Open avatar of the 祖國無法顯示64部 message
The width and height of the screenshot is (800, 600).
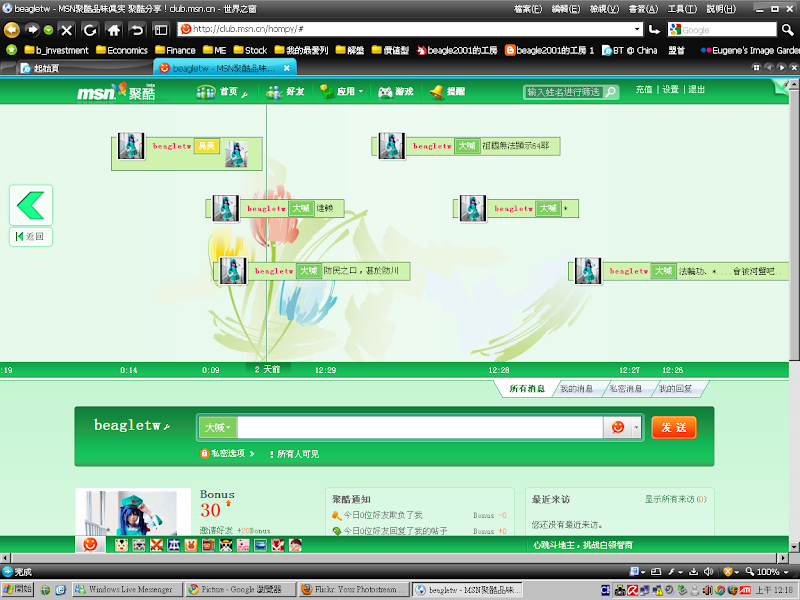coord(391,145)
